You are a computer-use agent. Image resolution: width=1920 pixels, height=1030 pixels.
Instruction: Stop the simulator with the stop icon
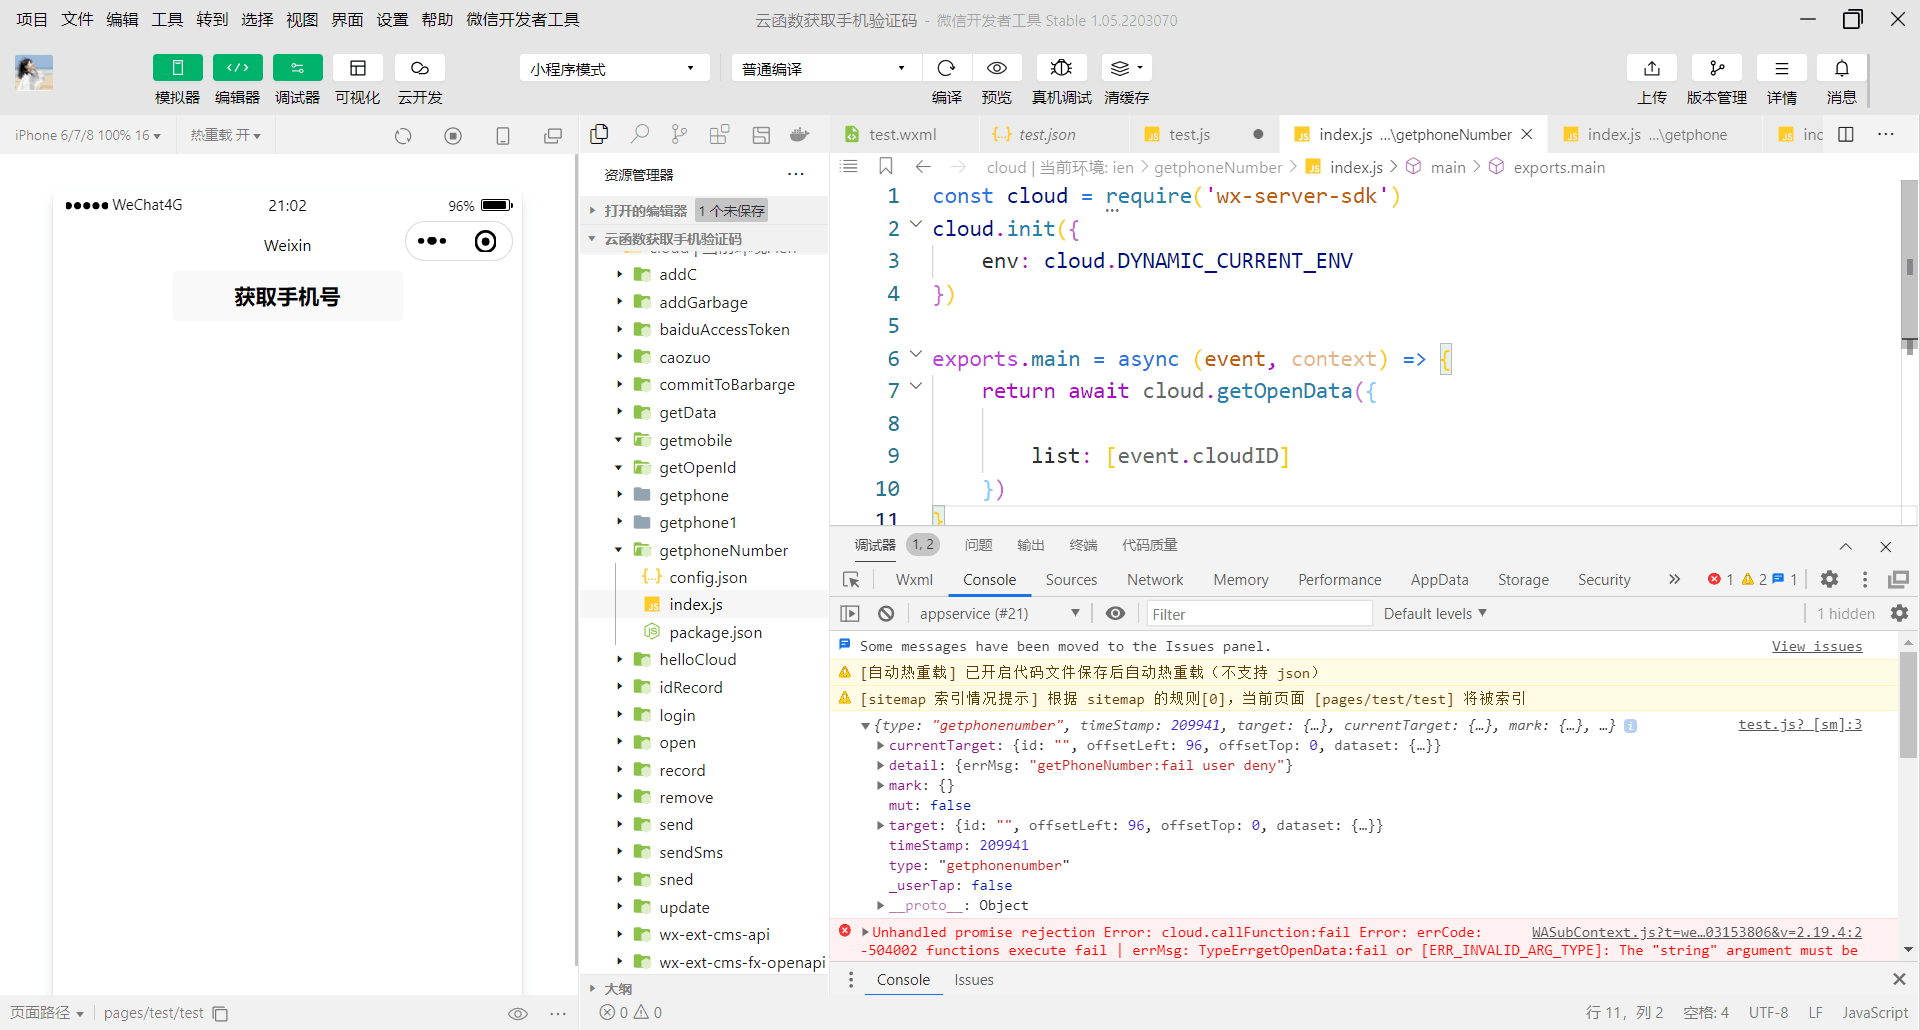coord(453,135)
